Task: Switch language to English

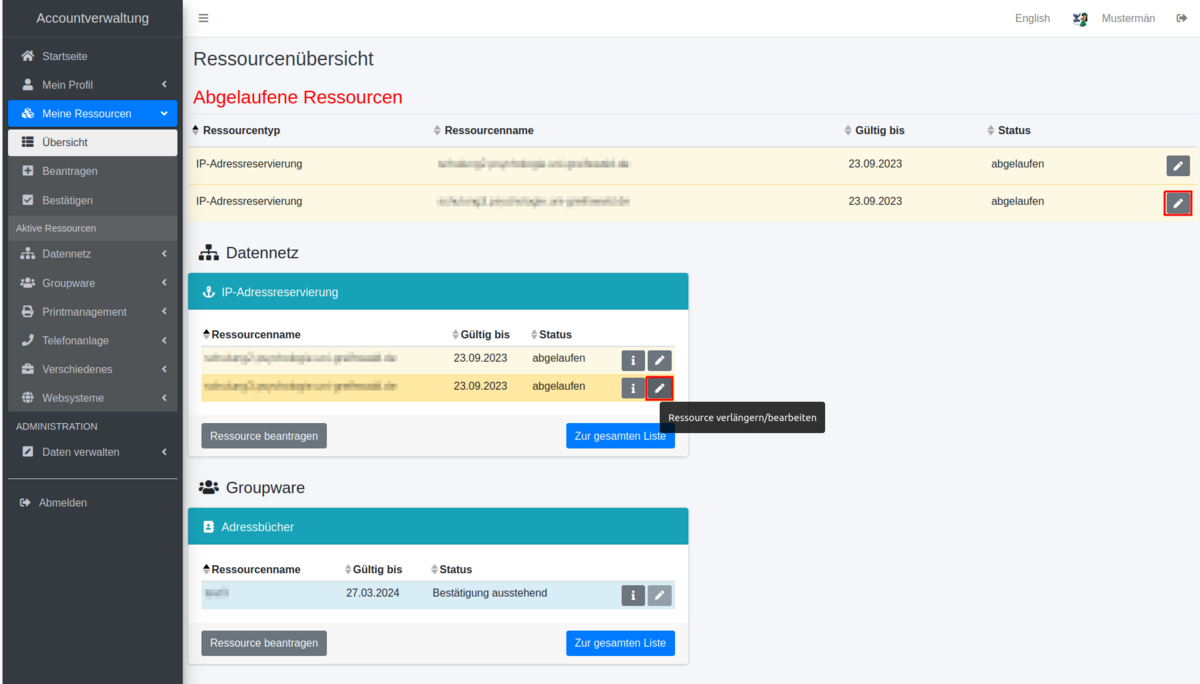Action: coord(1032,18)
